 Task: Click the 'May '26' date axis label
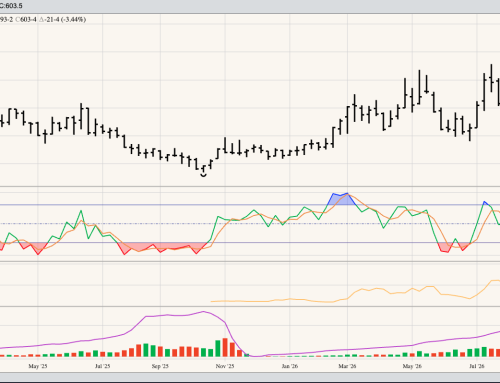(x=412, y=366)
